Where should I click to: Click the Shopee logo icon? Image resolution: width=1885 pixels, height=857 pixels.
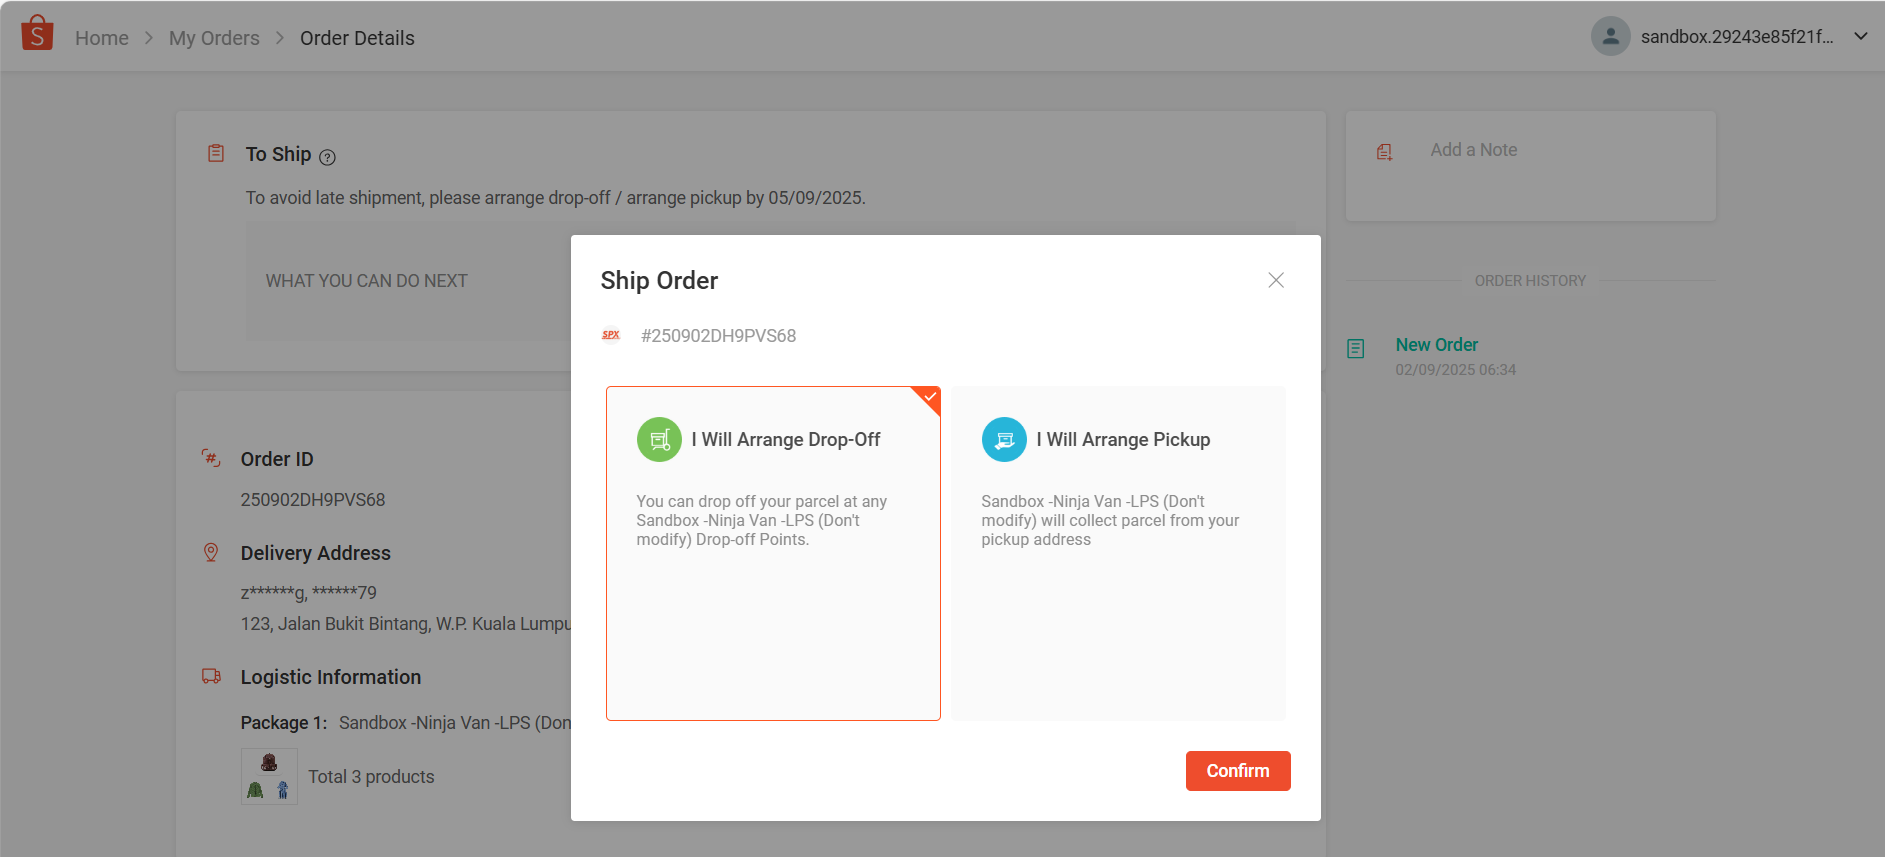point(37,33)
